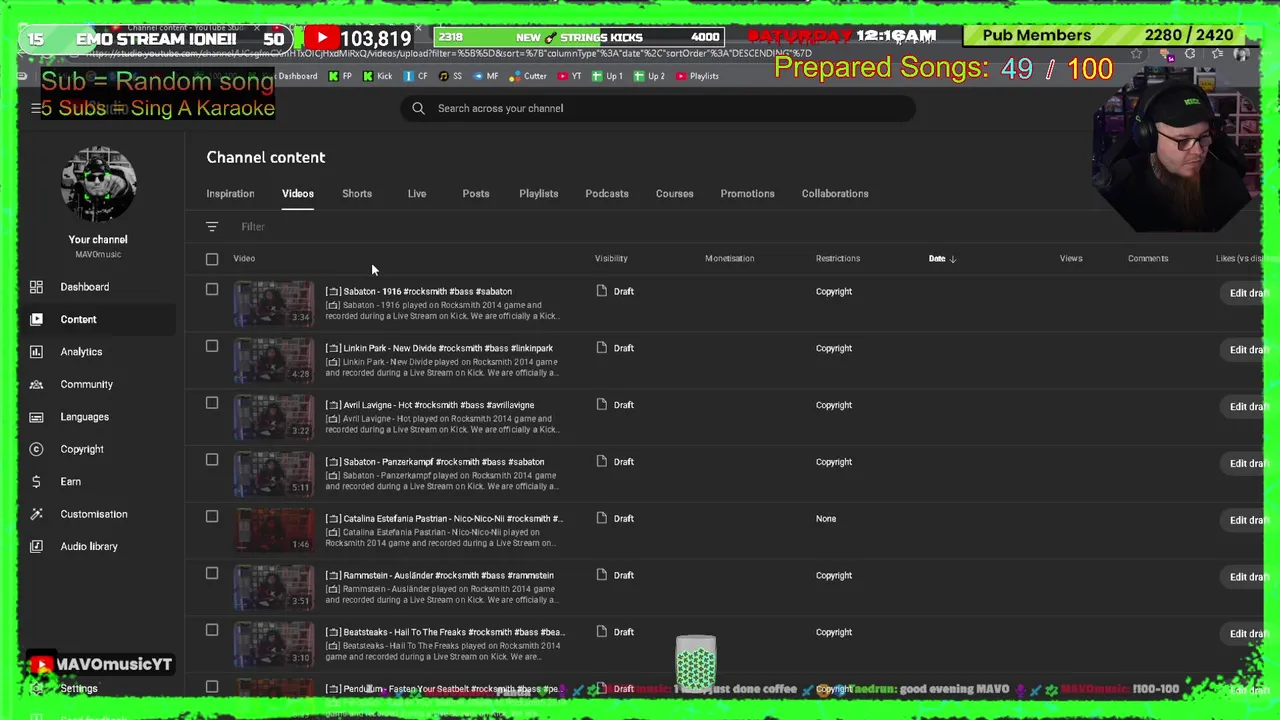Image resolution: width=1280 pixels, height=720 pixels.
Task: Click None restriction of Catalina Estefania row
Action: click(826, 519)
